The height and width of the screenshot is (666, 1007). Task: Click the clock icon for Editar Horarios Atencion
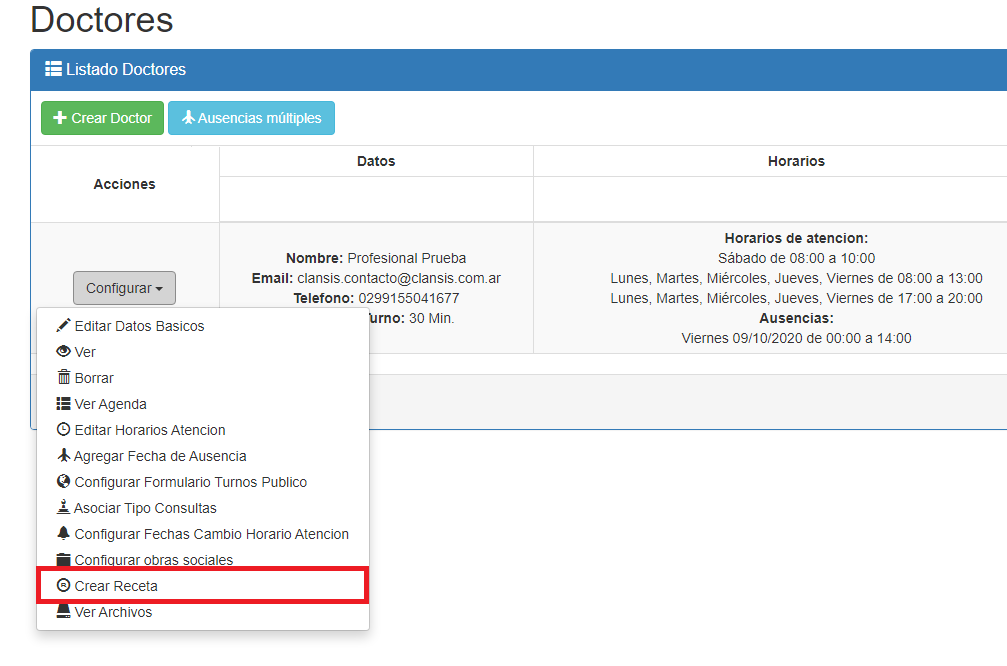coord(64,430)
